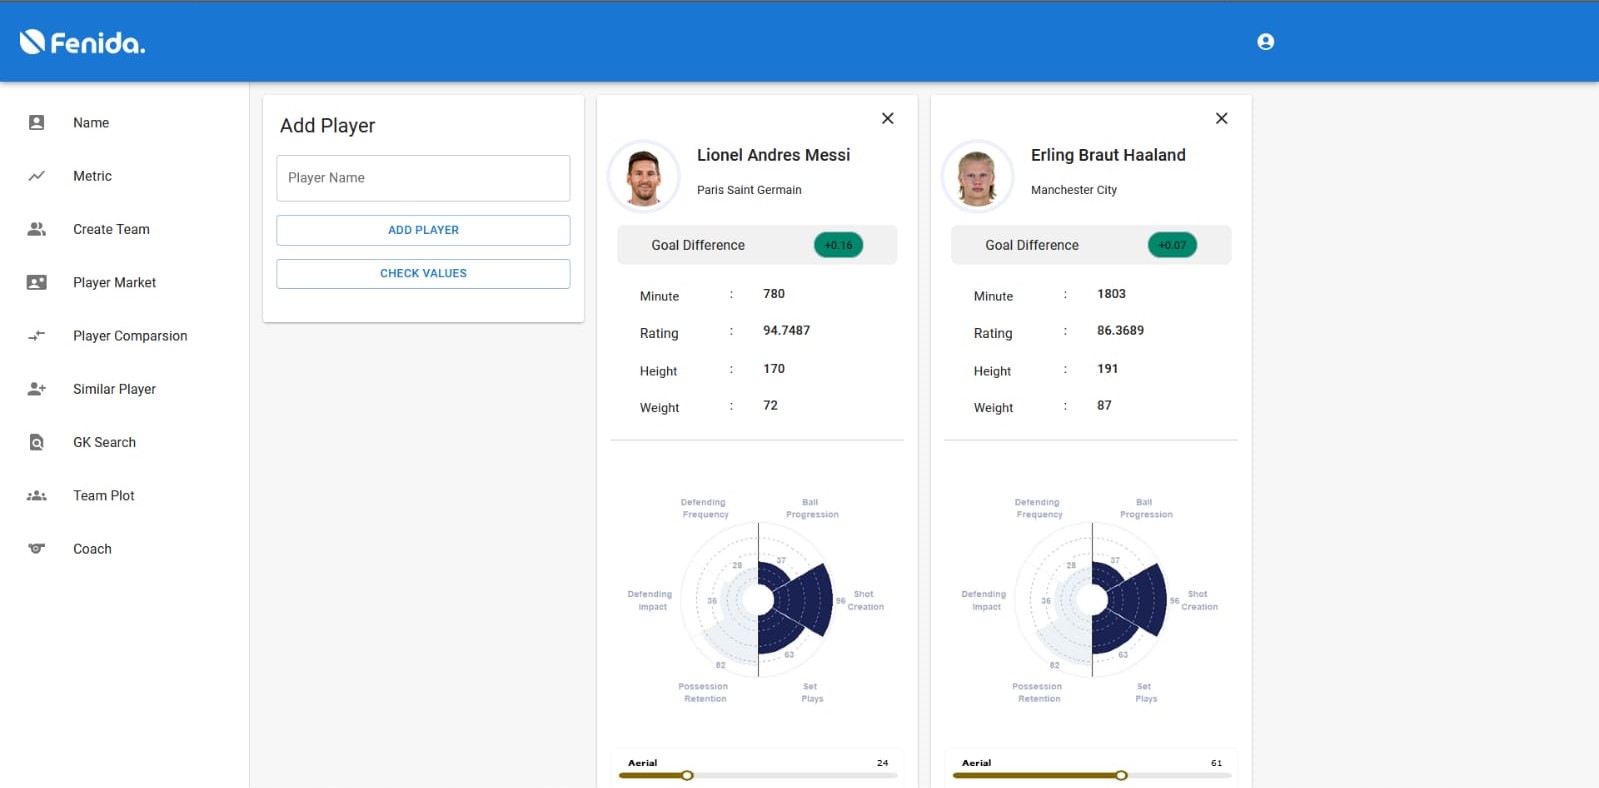1599x788 pixels.
Task: Click Haaland's Aerial value 61
Action: (1216, 763)
